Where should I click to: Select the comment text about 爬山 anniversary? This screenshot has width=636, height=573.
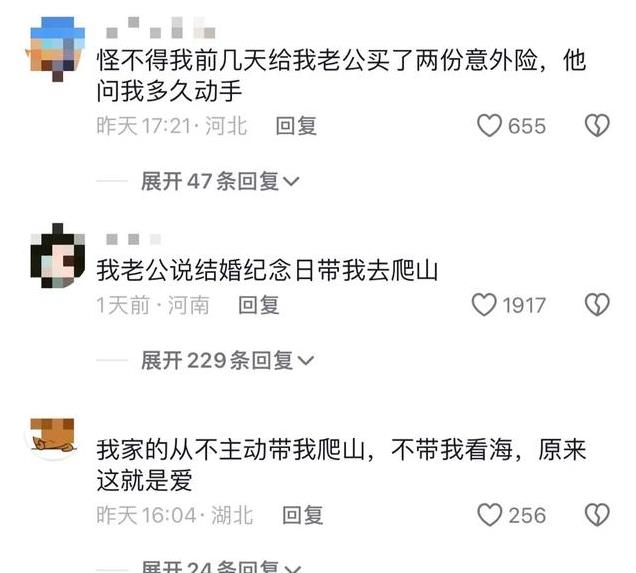tap(267, 270)
